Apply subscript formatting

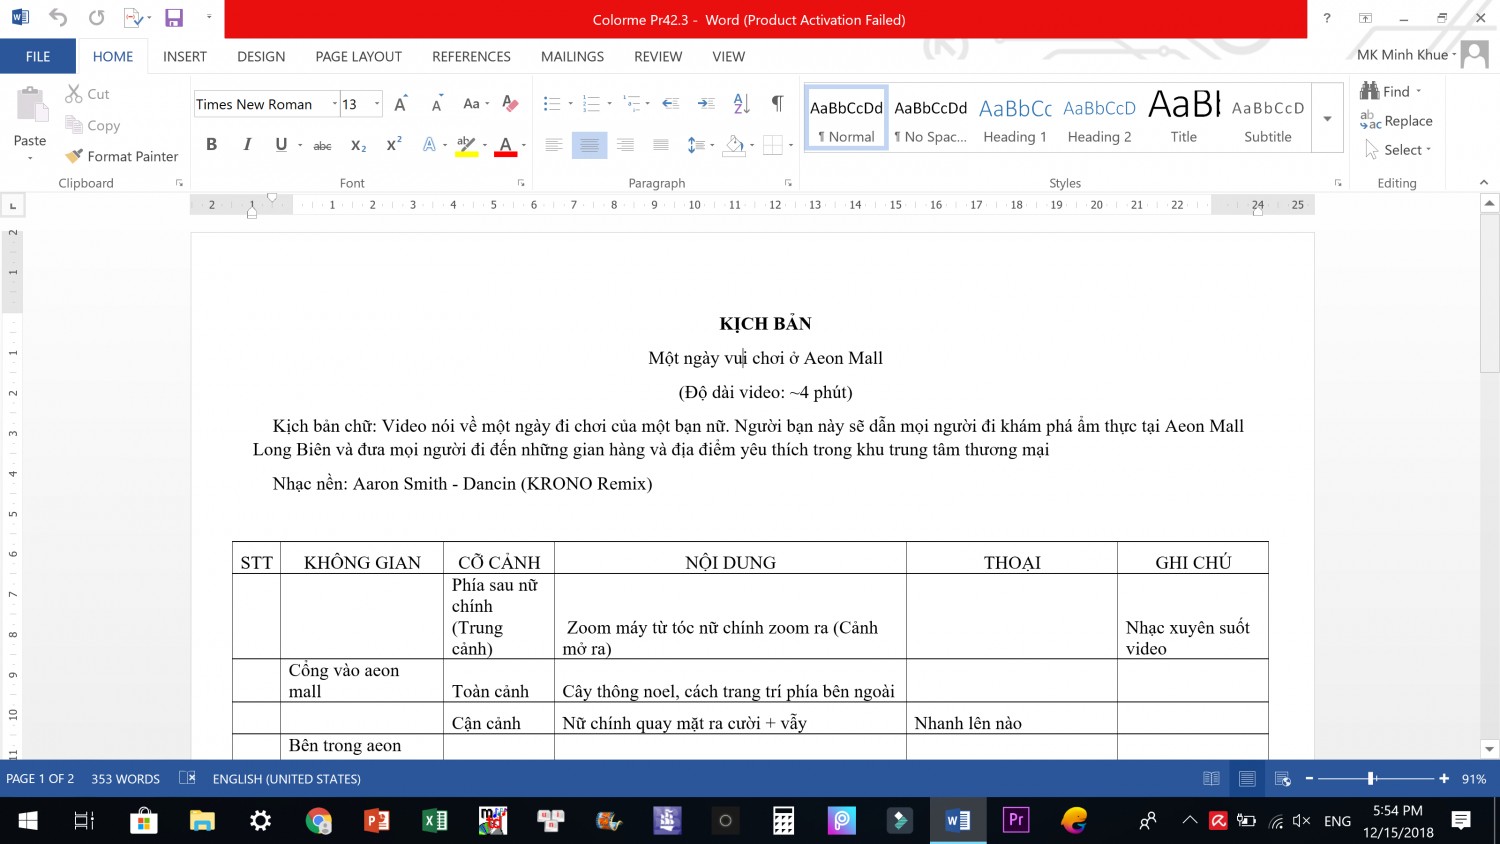point(358,145)
